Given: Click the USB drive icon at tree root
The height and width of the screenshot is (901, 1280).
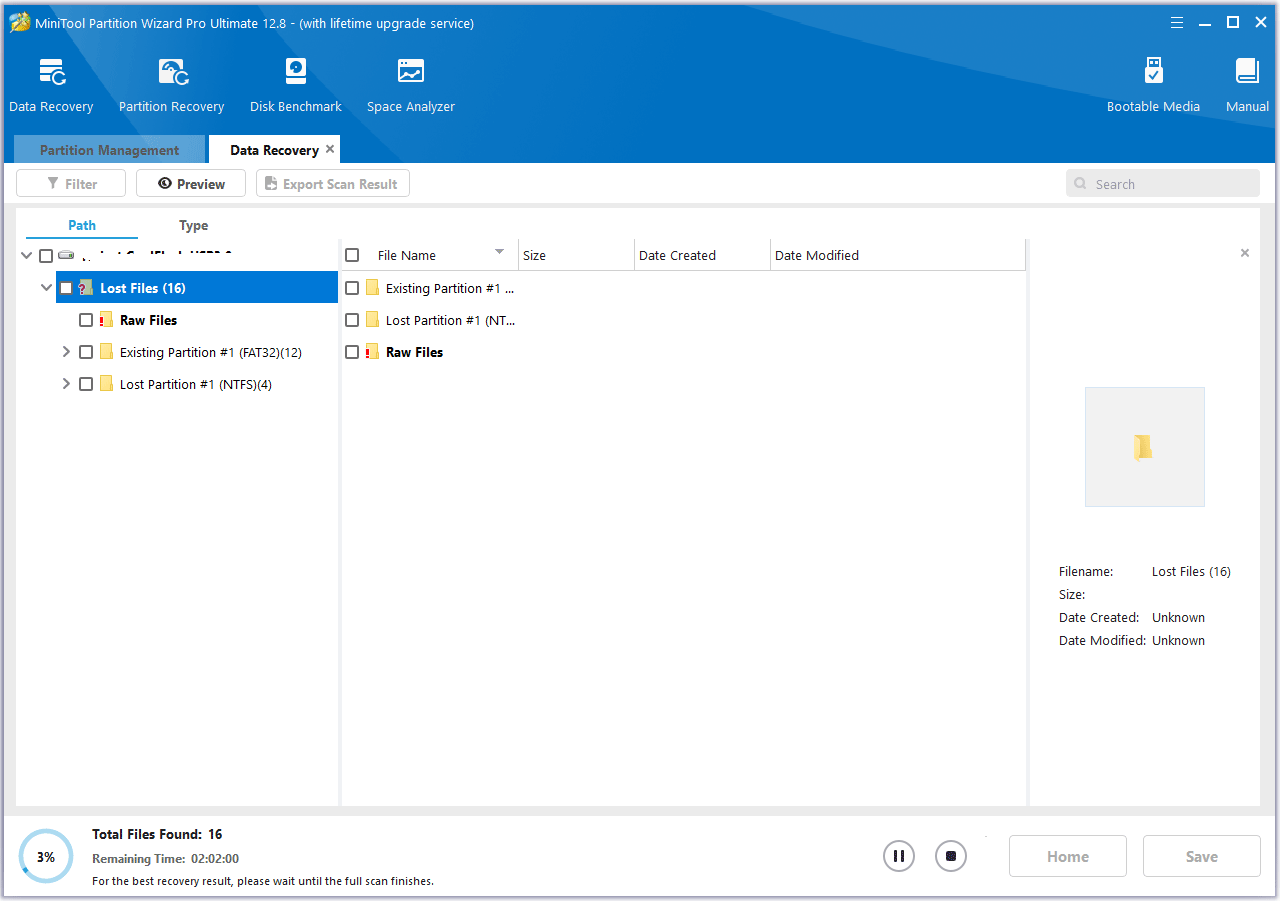Looking at the screenshot, I should pos(66,255).
